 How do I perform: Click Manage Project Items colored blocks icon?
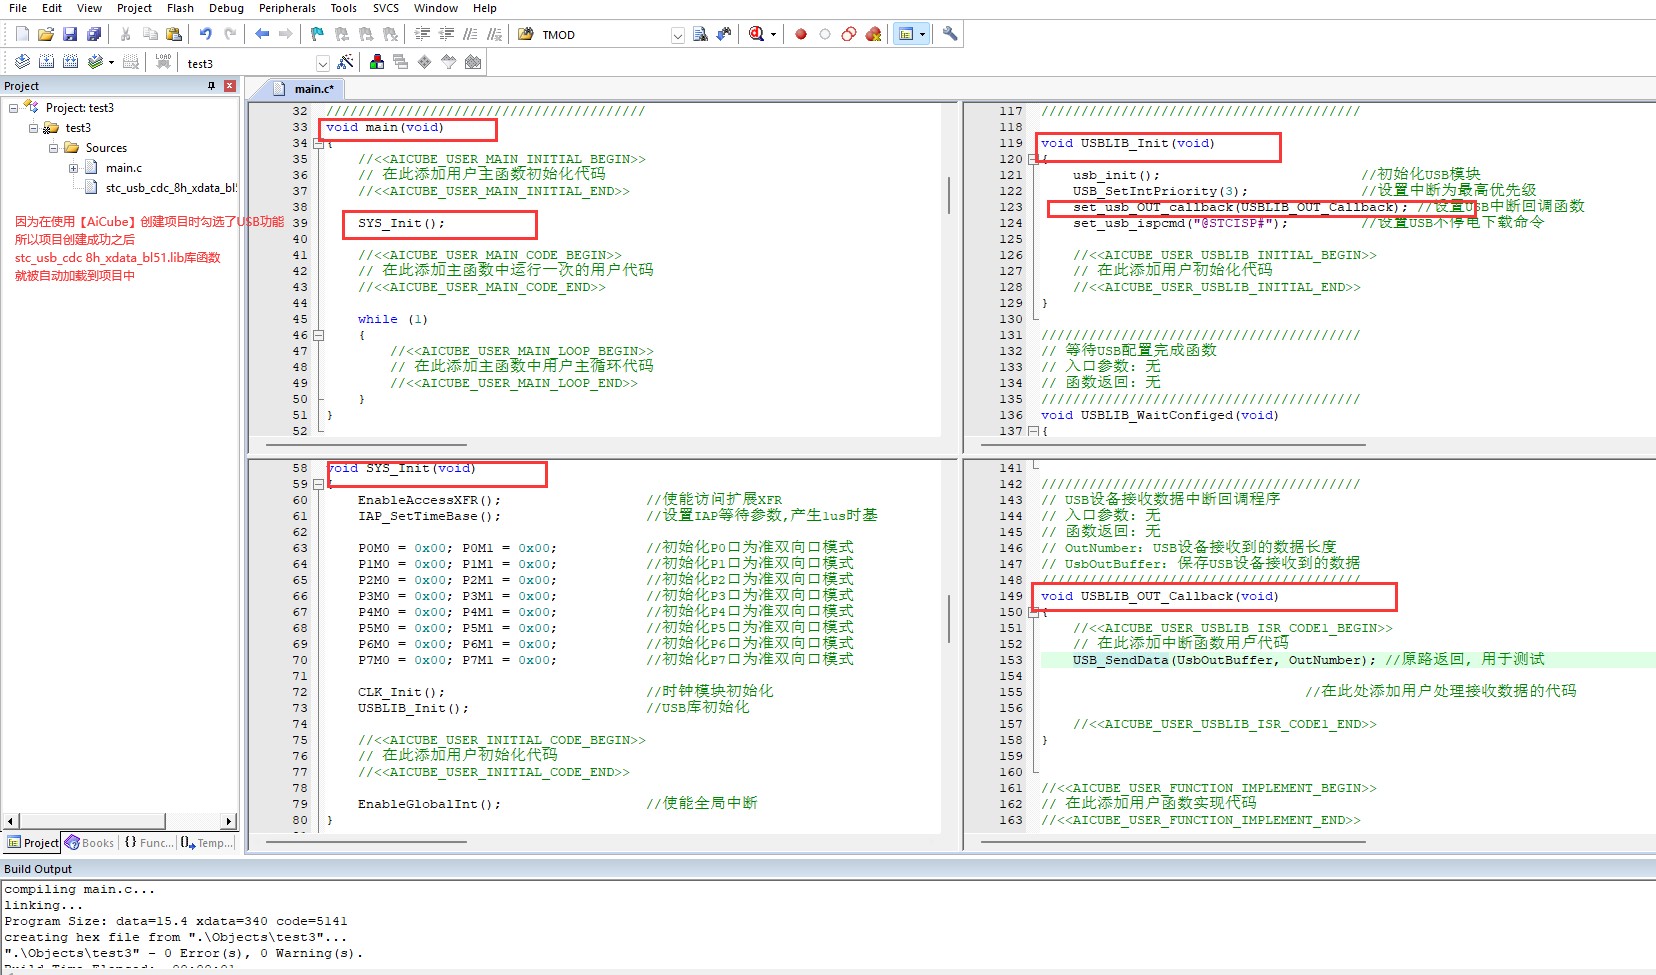(x=377, y=62)
